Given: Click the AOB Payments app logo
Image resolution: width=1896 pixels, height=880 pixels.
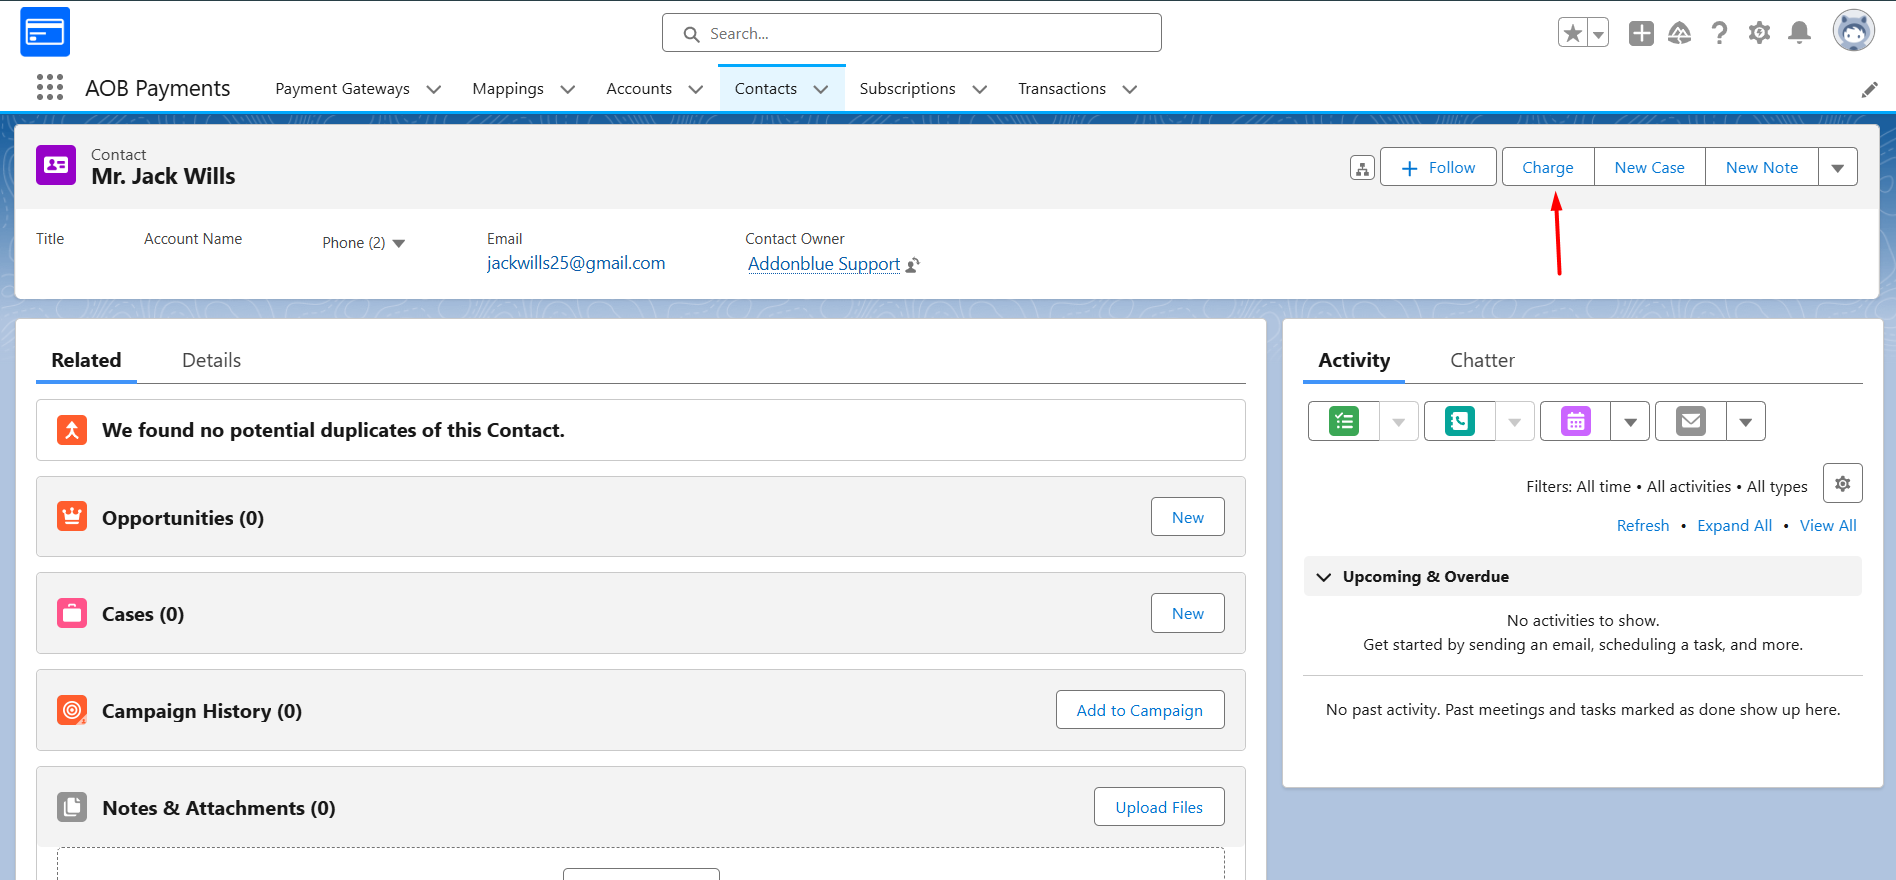Looking at the screenshot, I should point(45,32).
